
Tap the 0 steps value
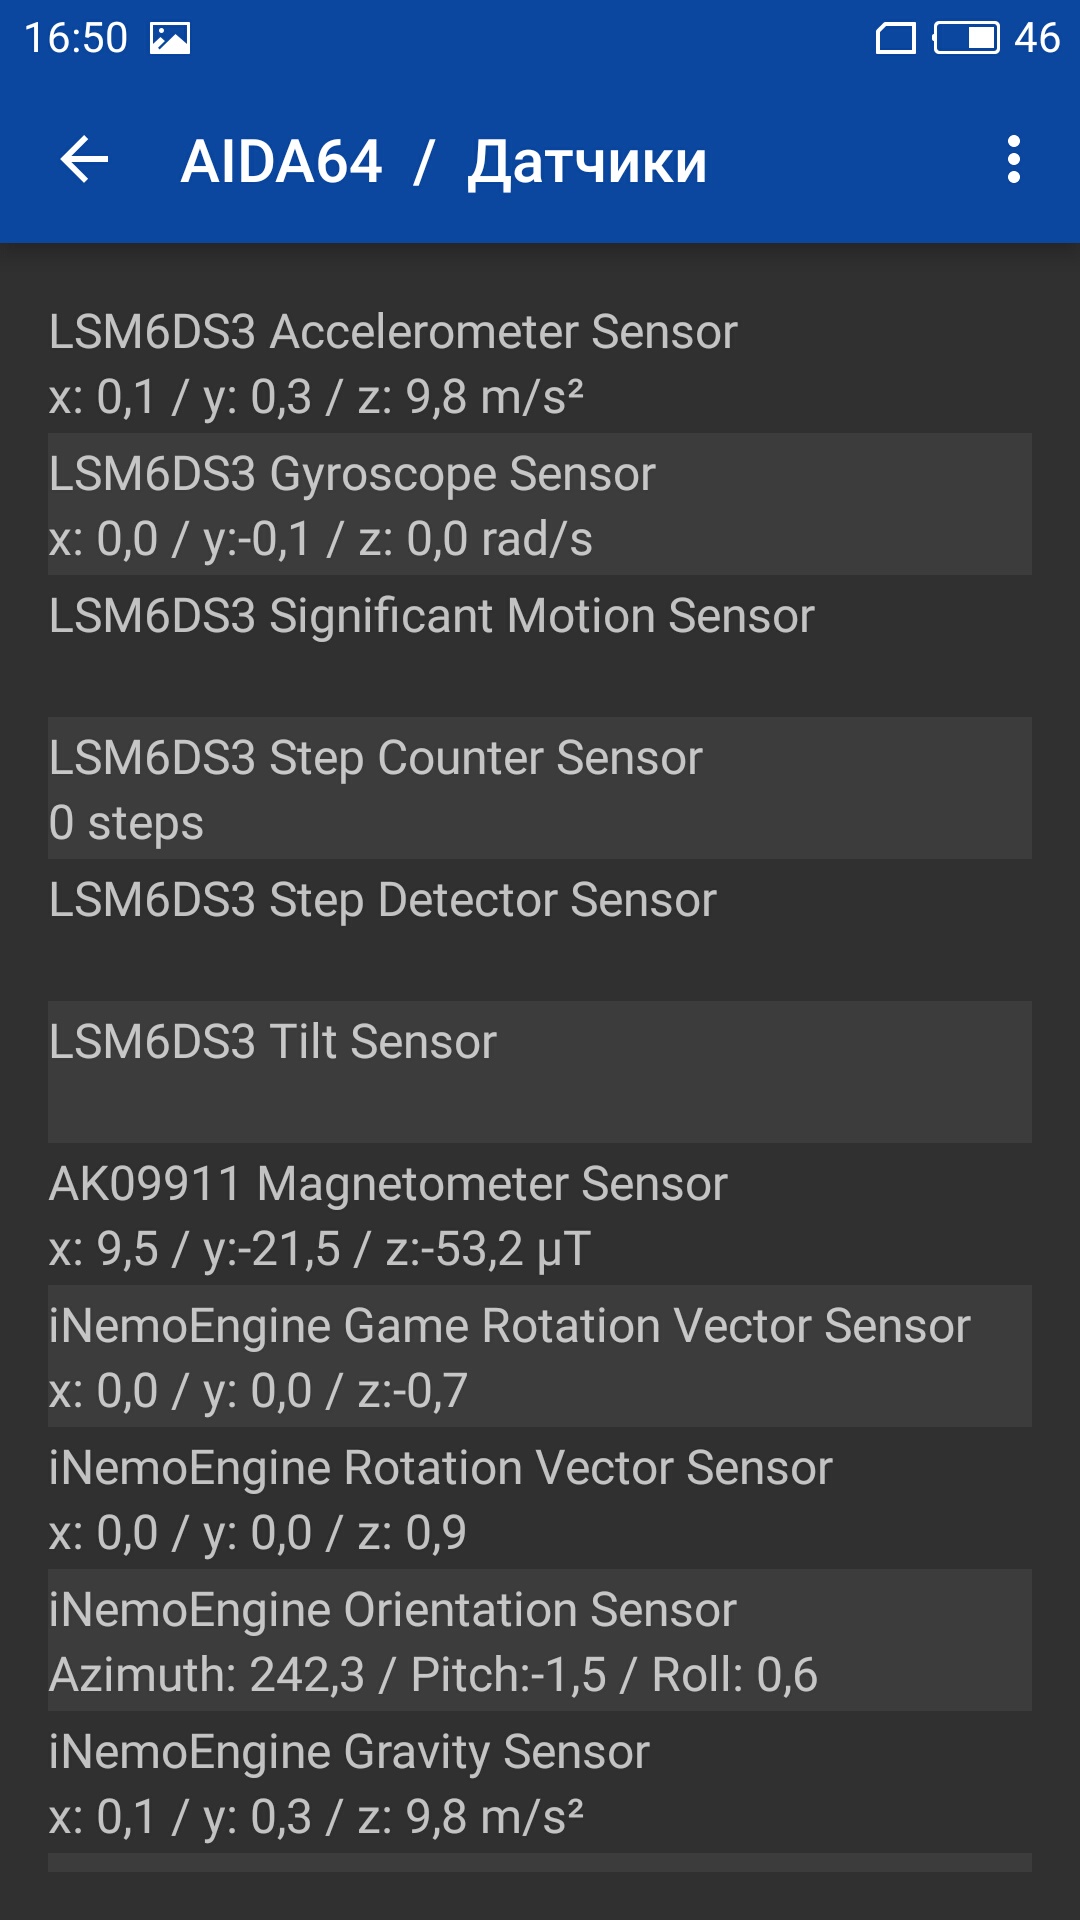pos(126,824)
